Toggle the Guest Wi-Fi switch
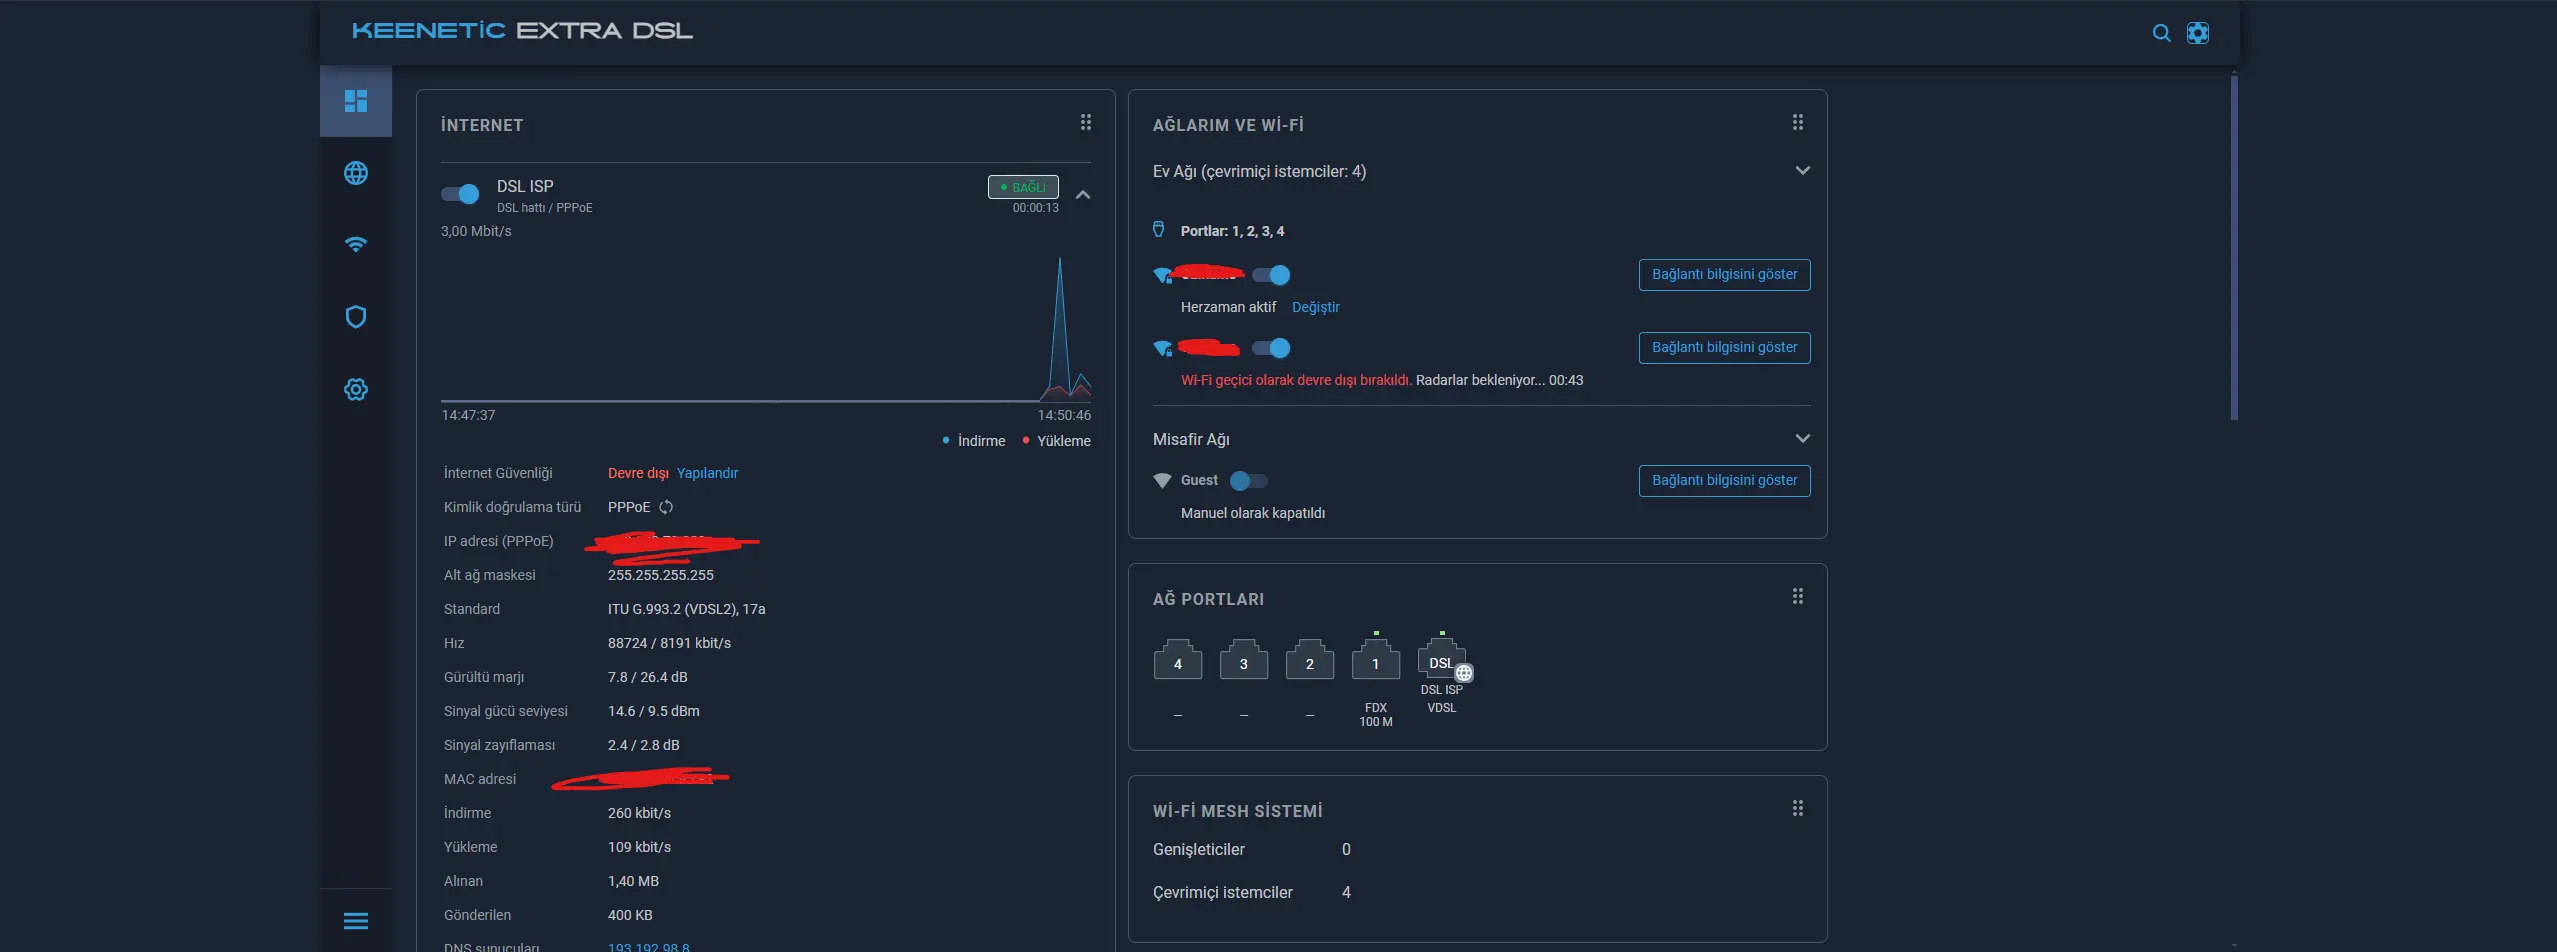Viewport: 2557px width, 952px height. click(x=1248, y=481)
